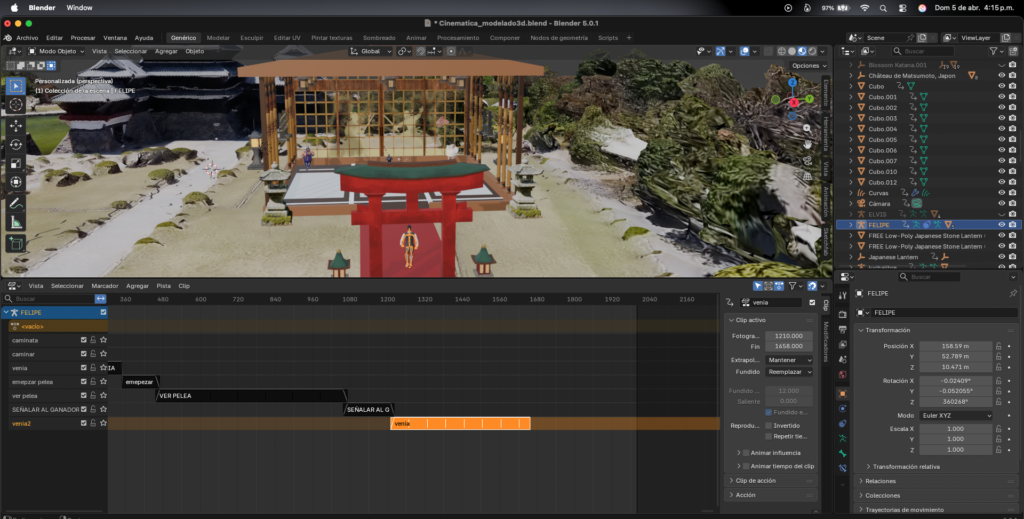1024x519 pixels.
Task: Click the VER PELEA strip
Action: (250, 396)
